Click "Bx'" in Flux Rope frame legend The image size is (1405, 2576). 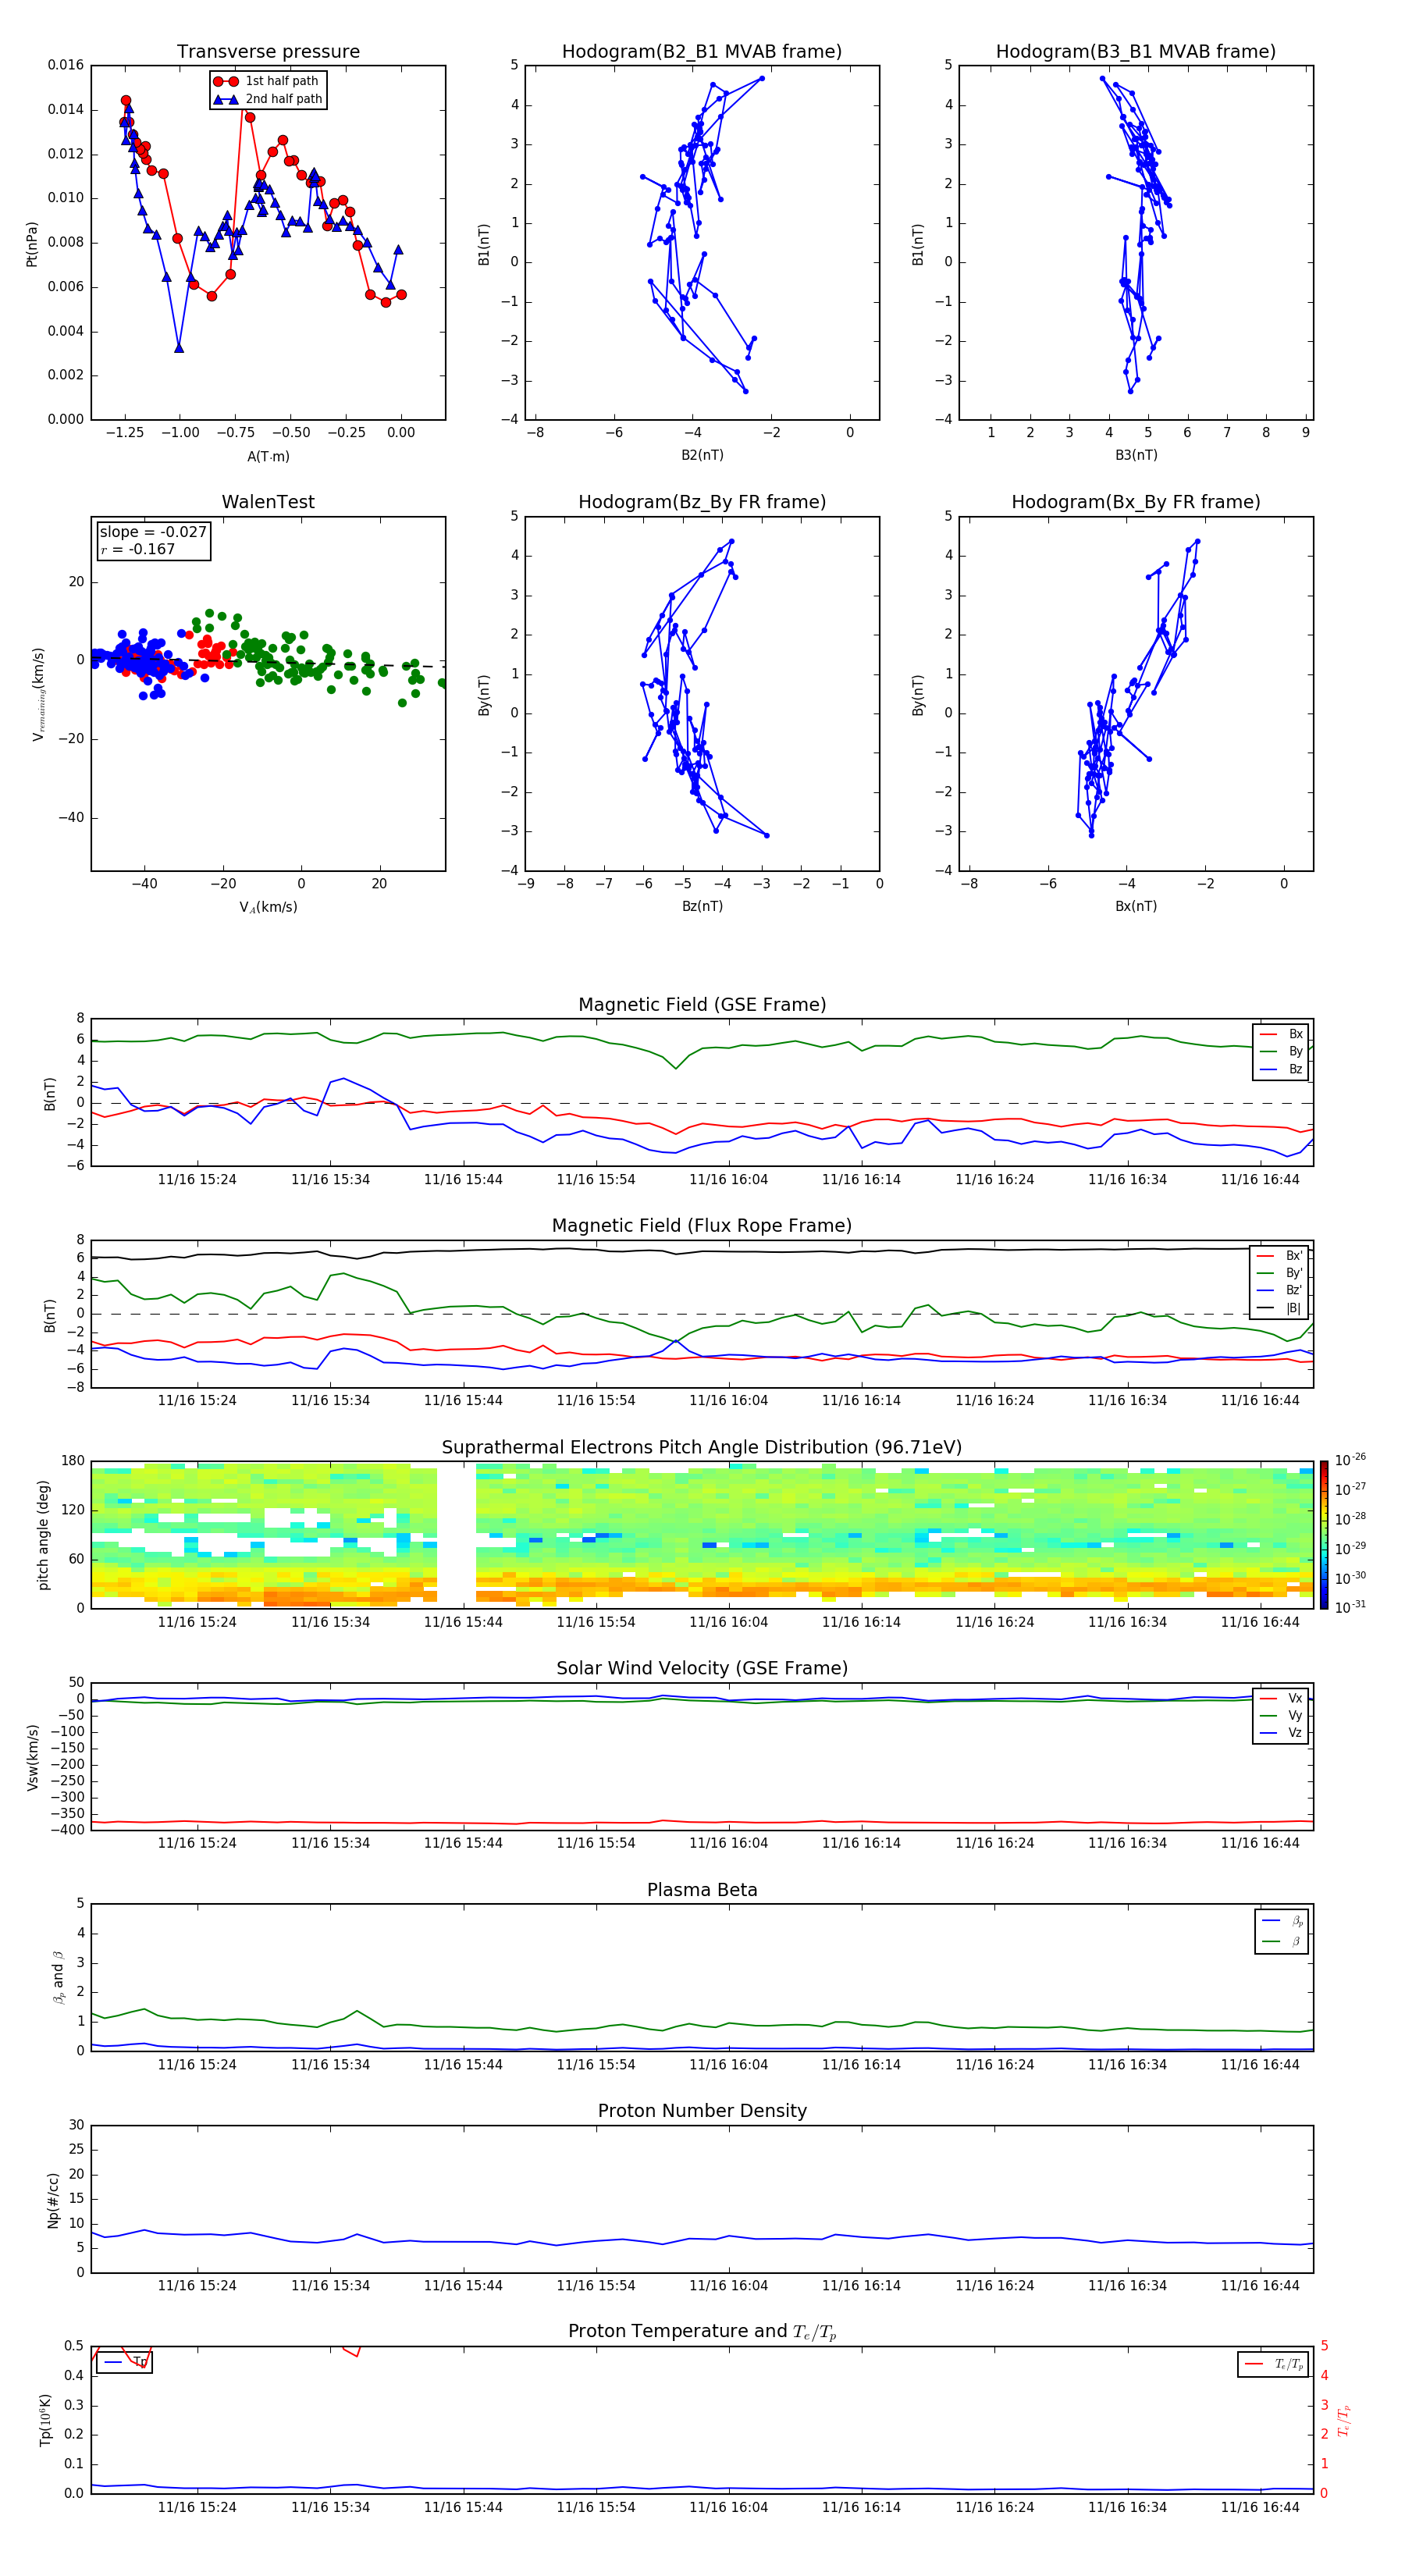click(x=1280, y=1256)
